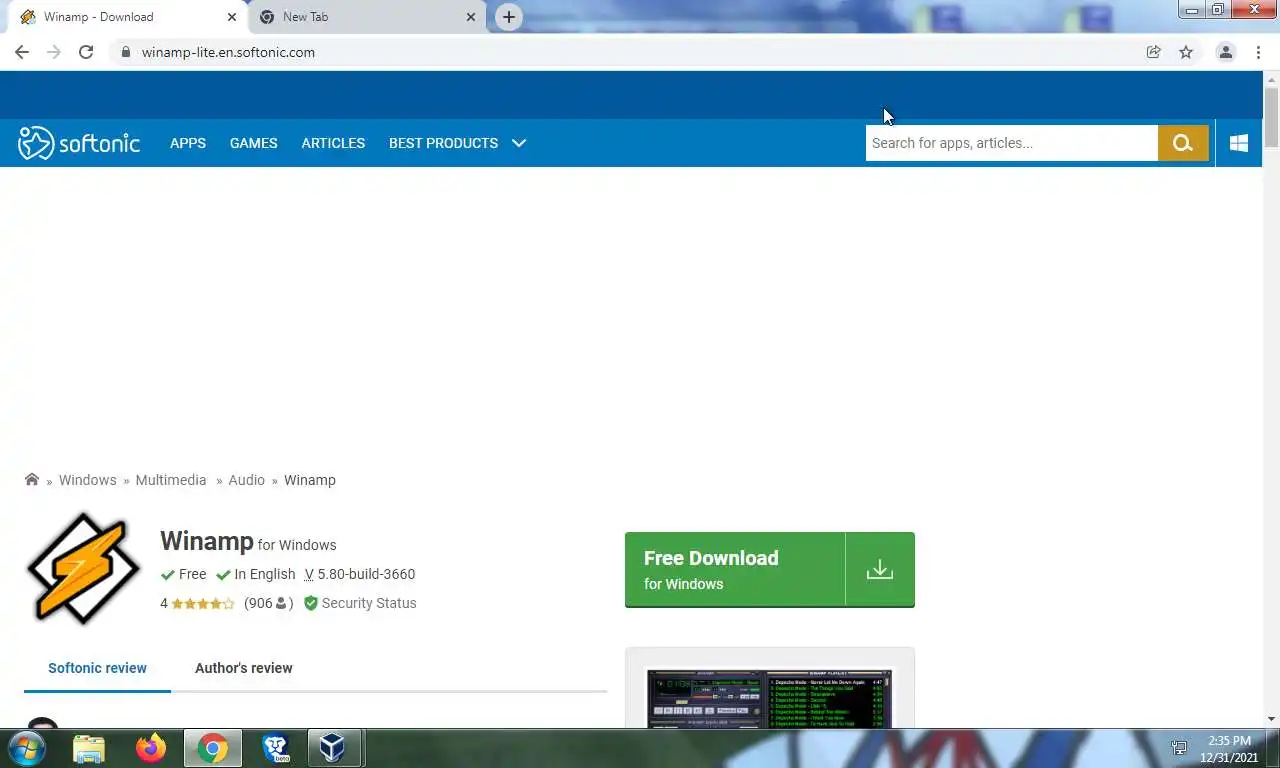Reload the page with the refresh icon
The width and height of the screenshot is (1280, 768).
tap(86, 52)
